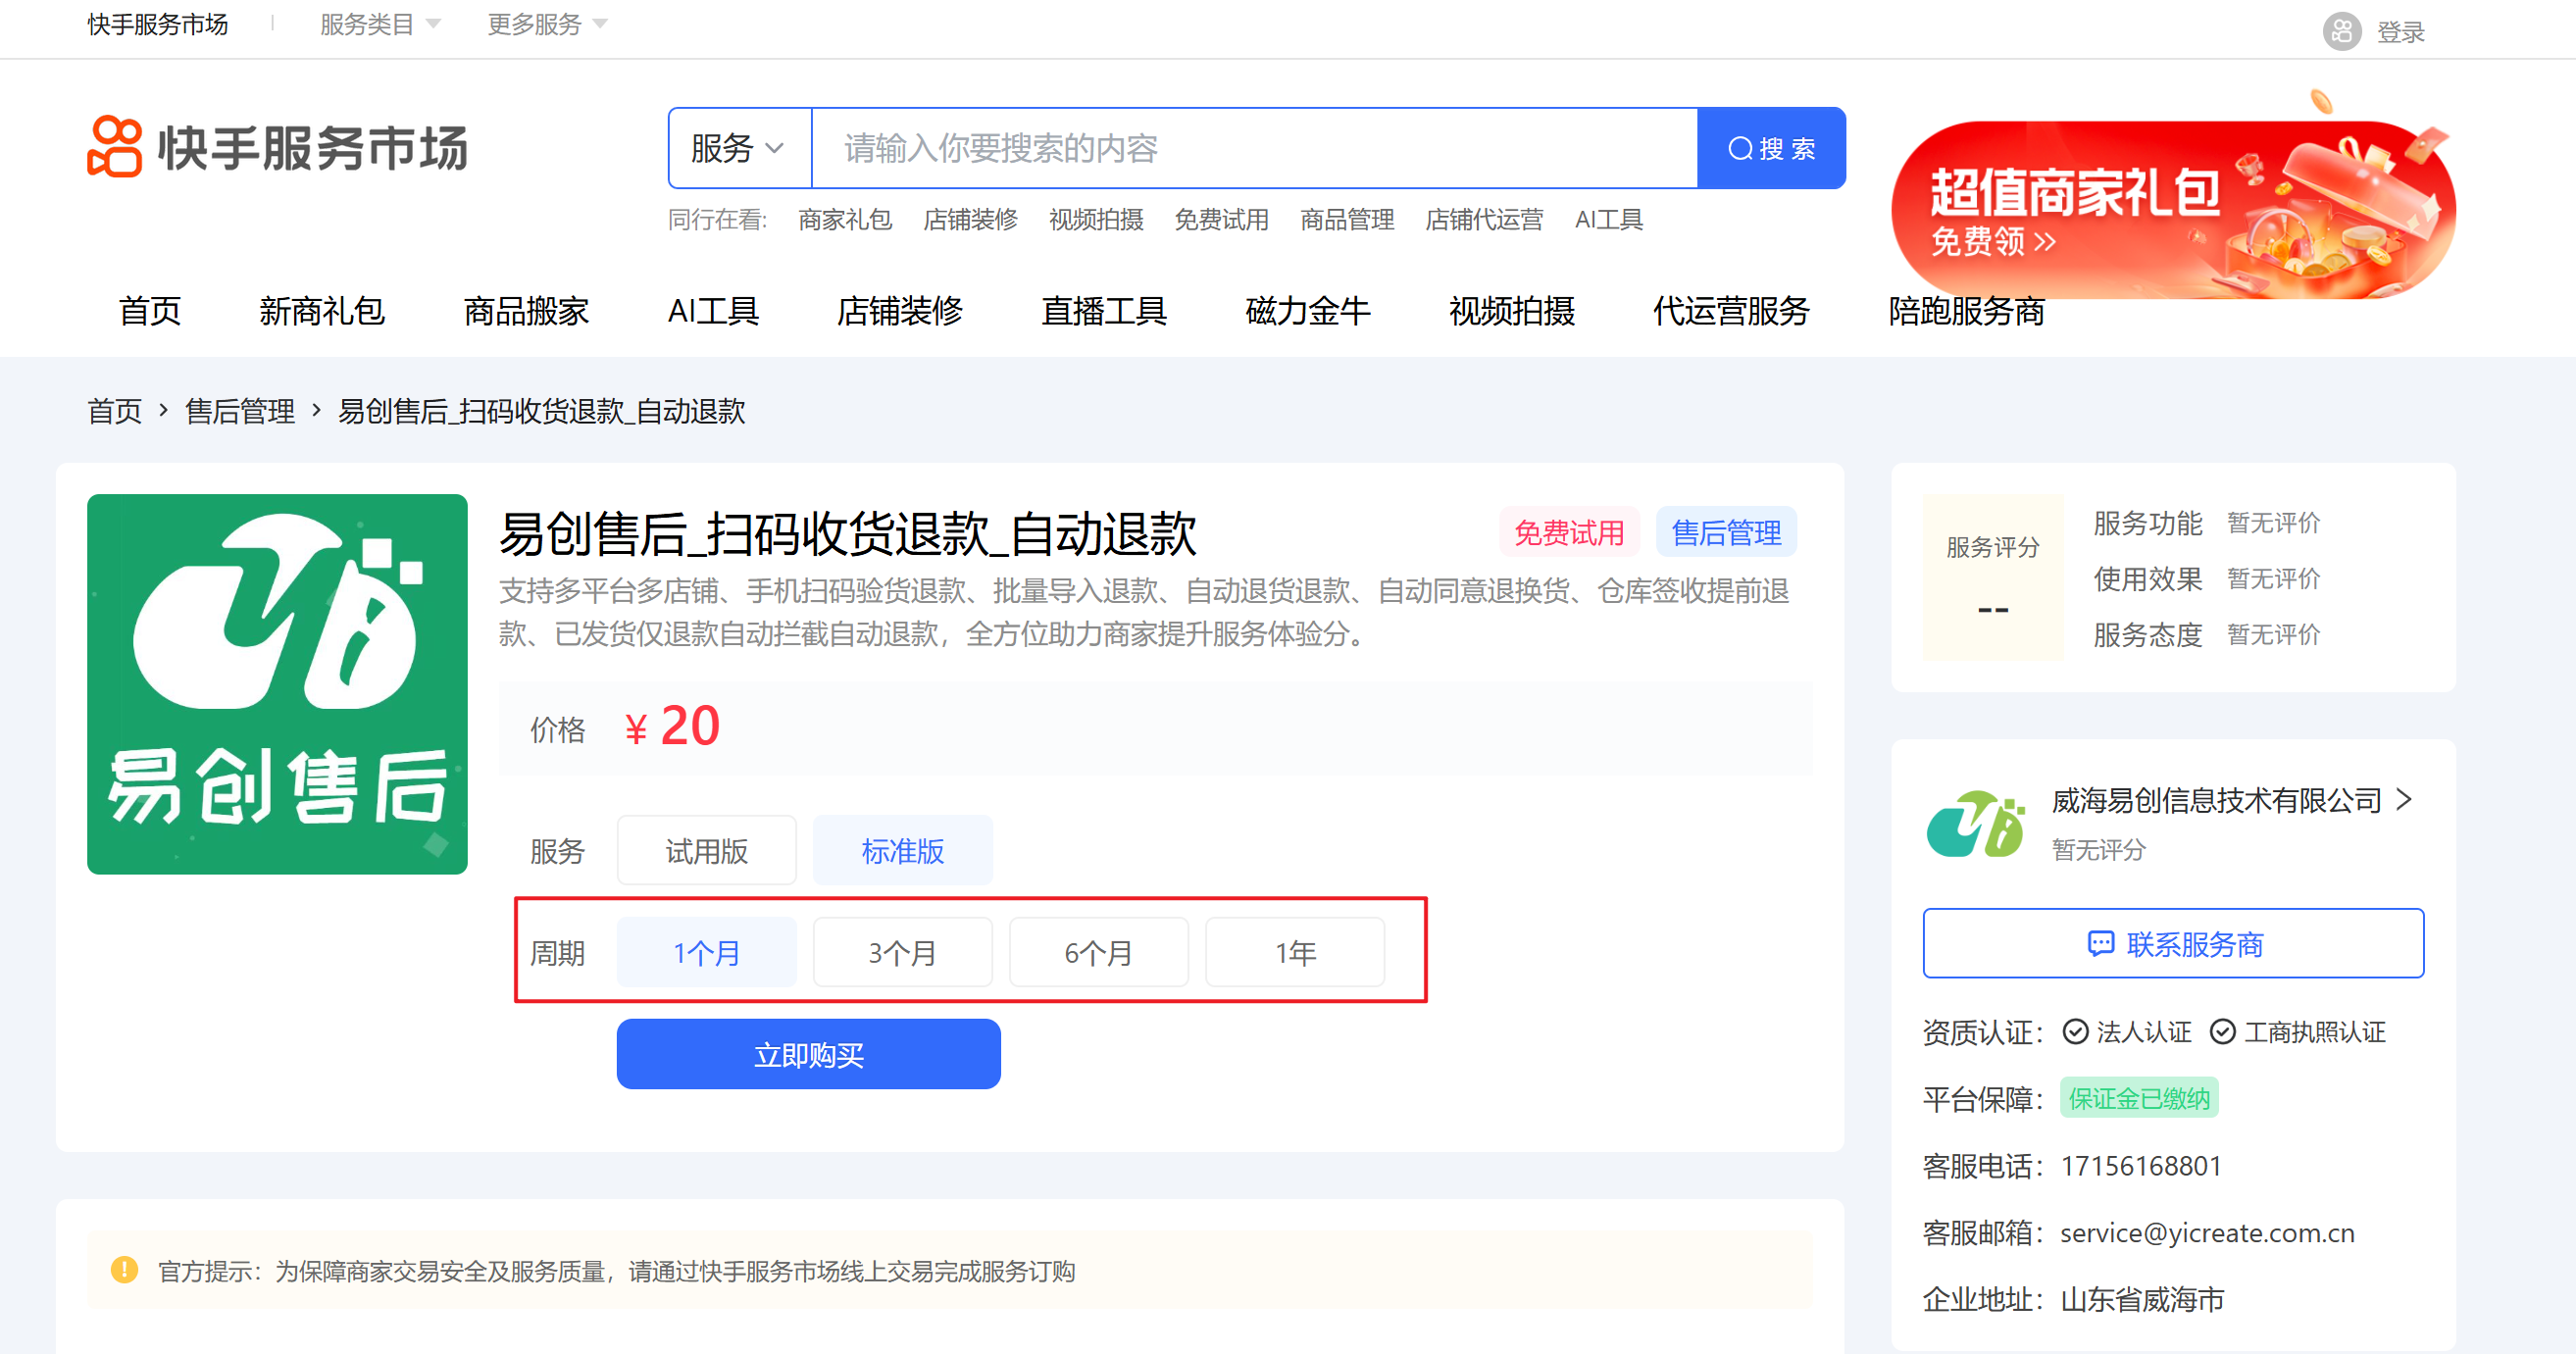Open the 易创售后 green product image
The image size is (2576, 1354).
pos(277,684)
